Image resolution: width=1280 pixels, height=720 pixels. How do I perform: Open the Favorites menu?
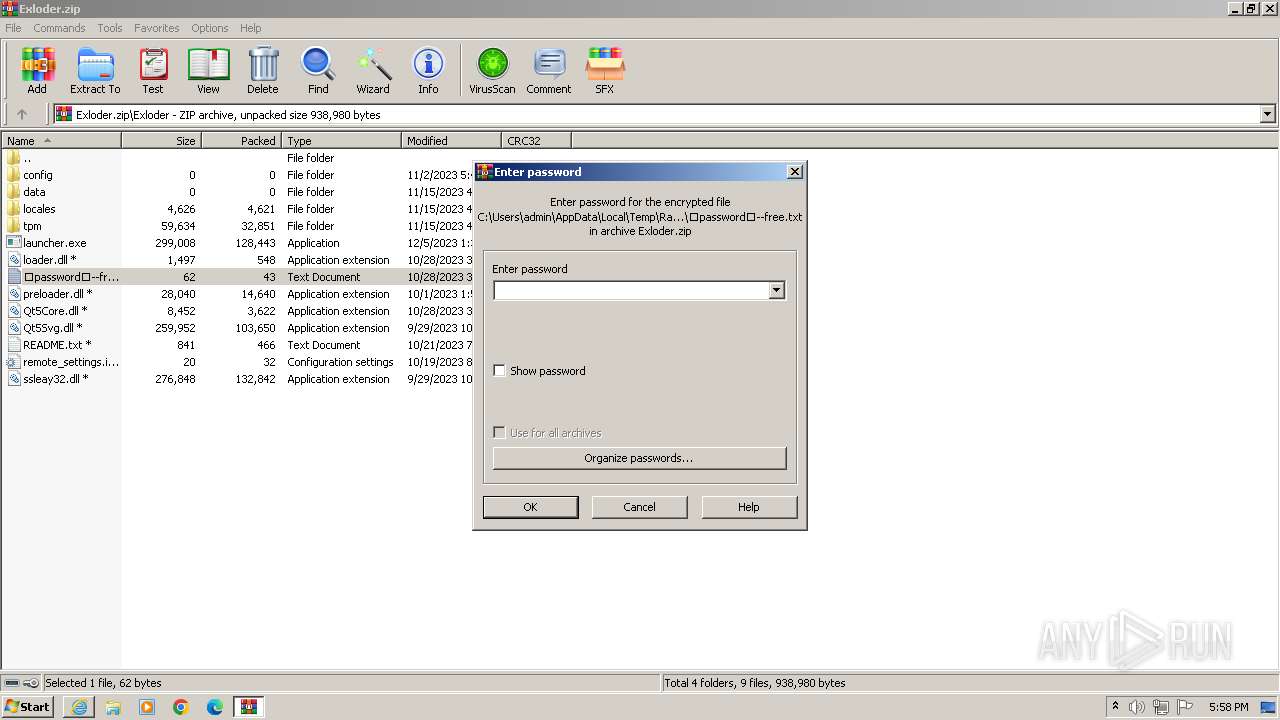click(x=157, y=28)
